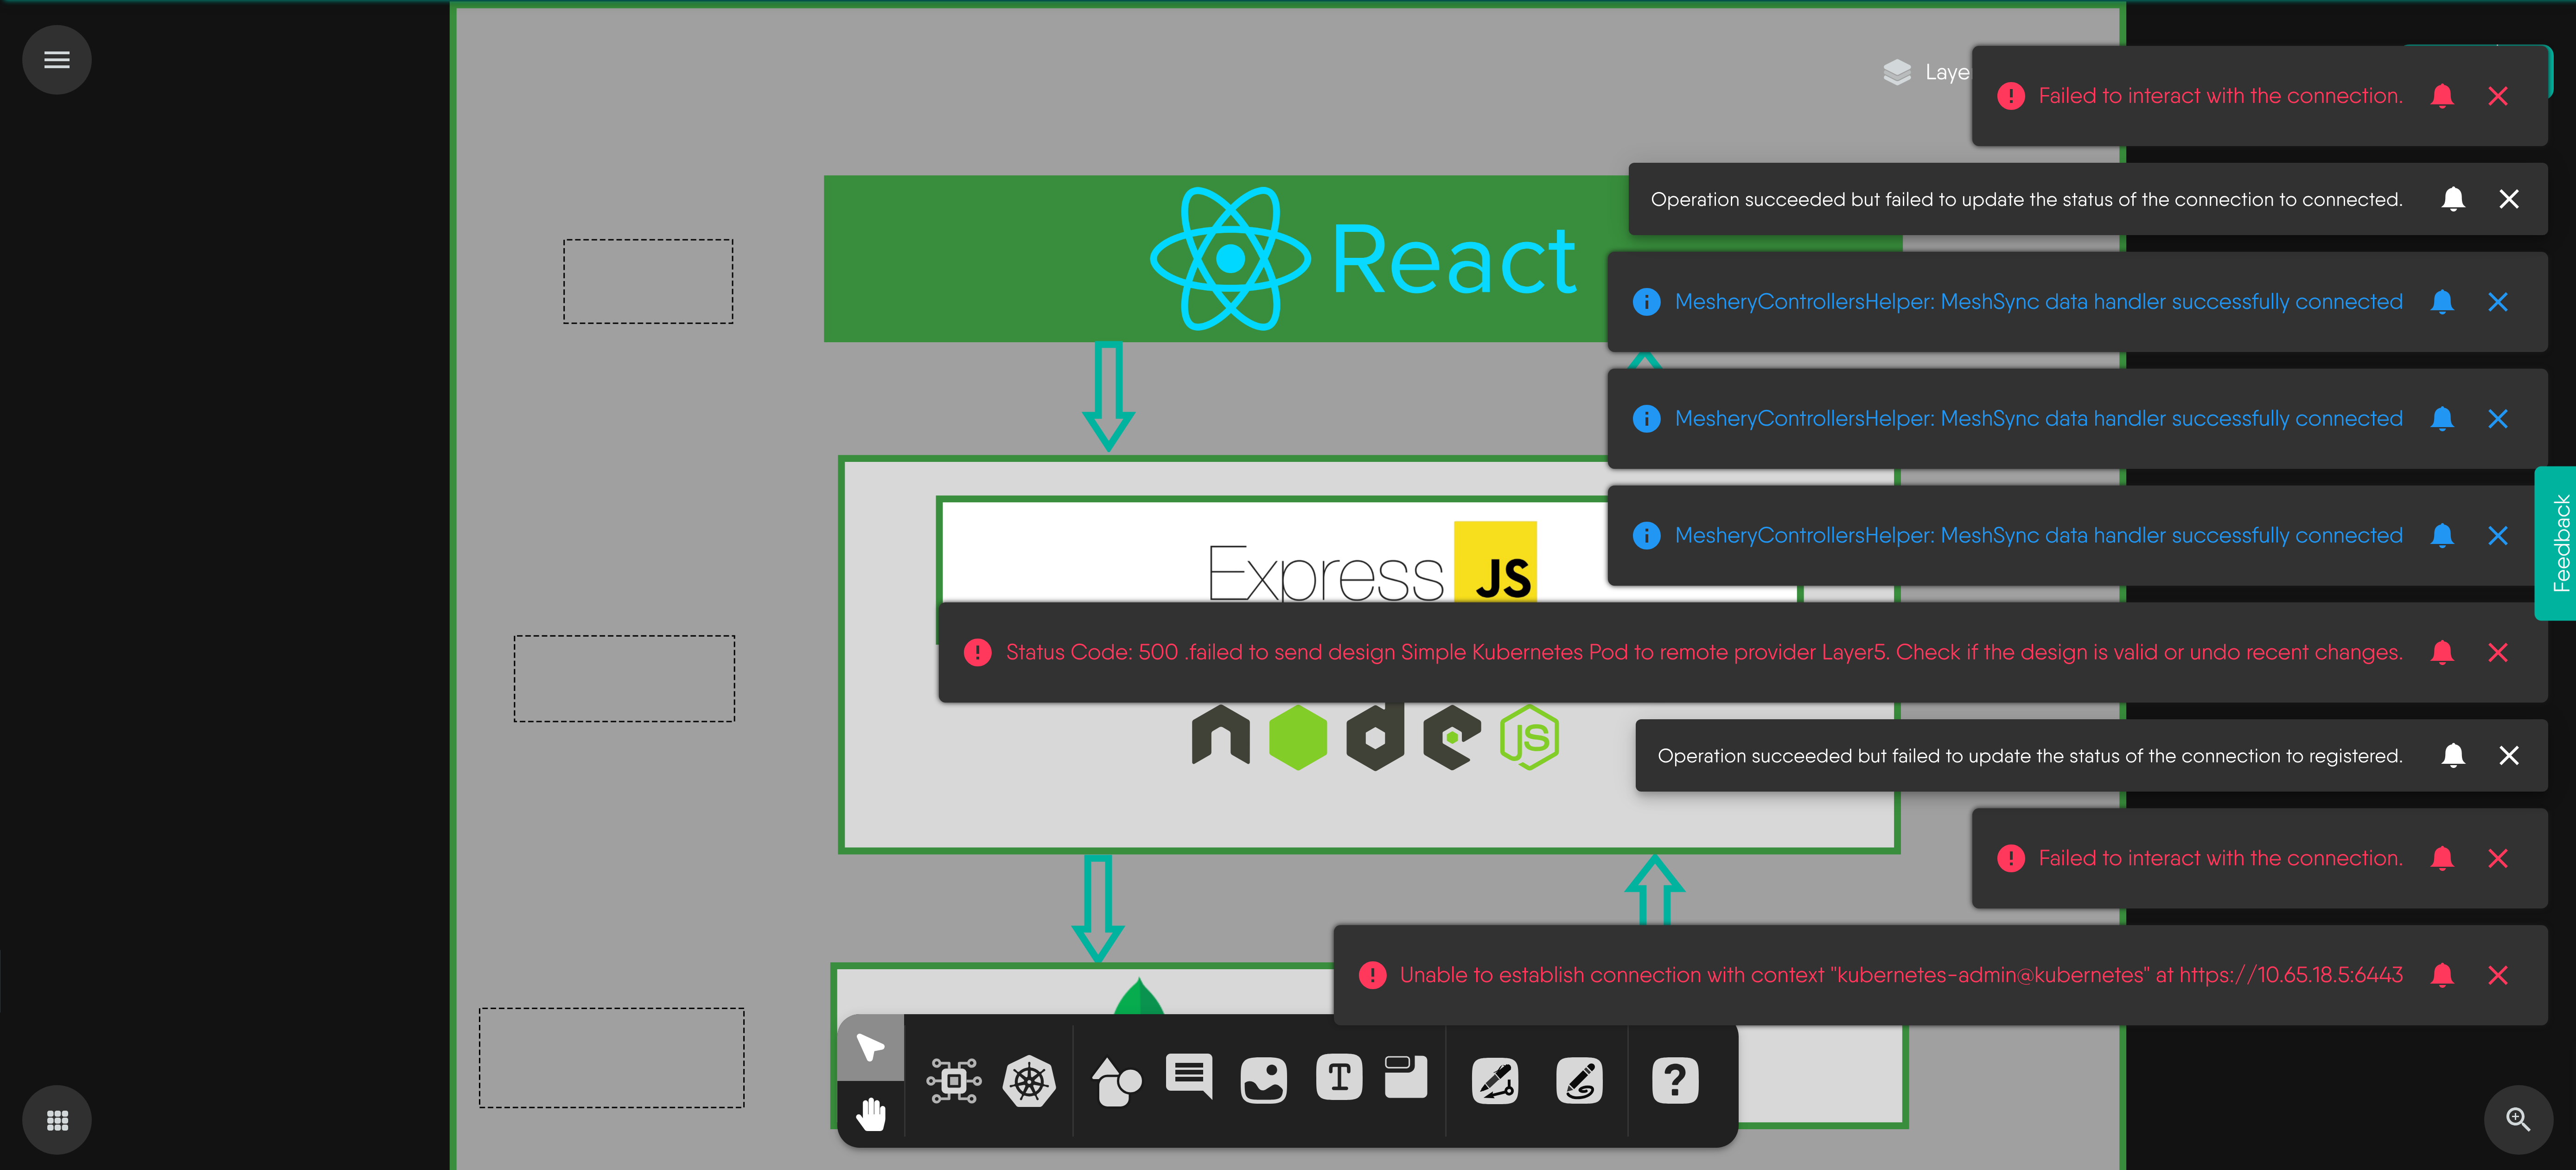Switch to the hand pan tool

click(x=870, y=1113)
